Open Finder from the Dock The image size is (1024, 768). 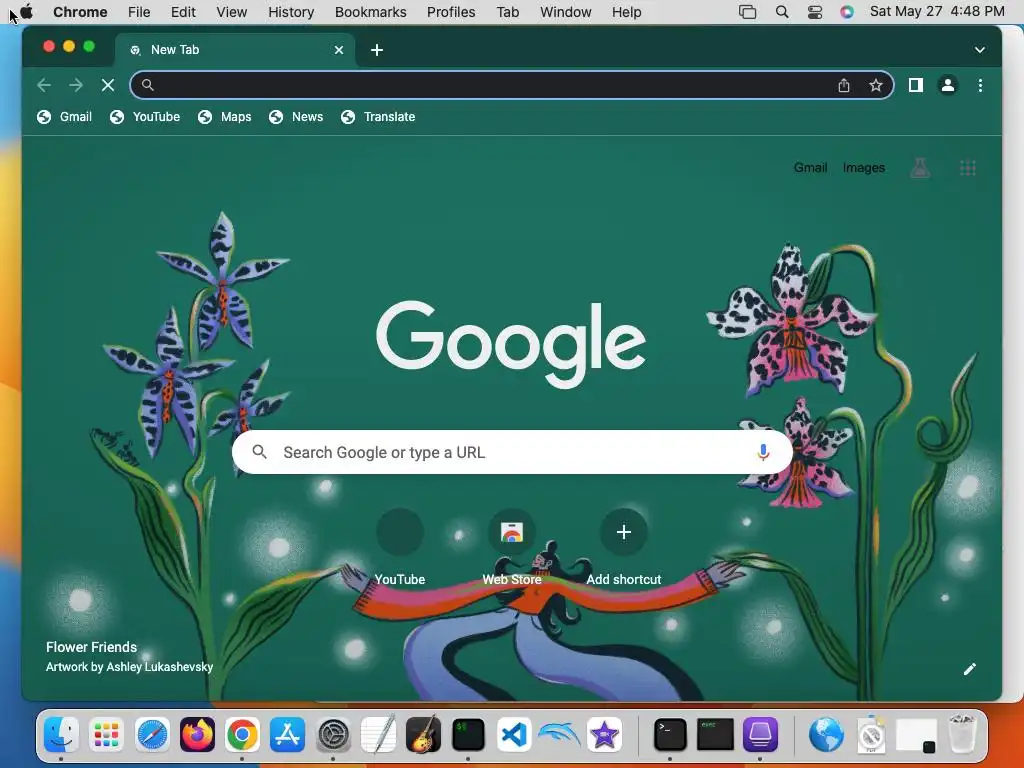61,735
